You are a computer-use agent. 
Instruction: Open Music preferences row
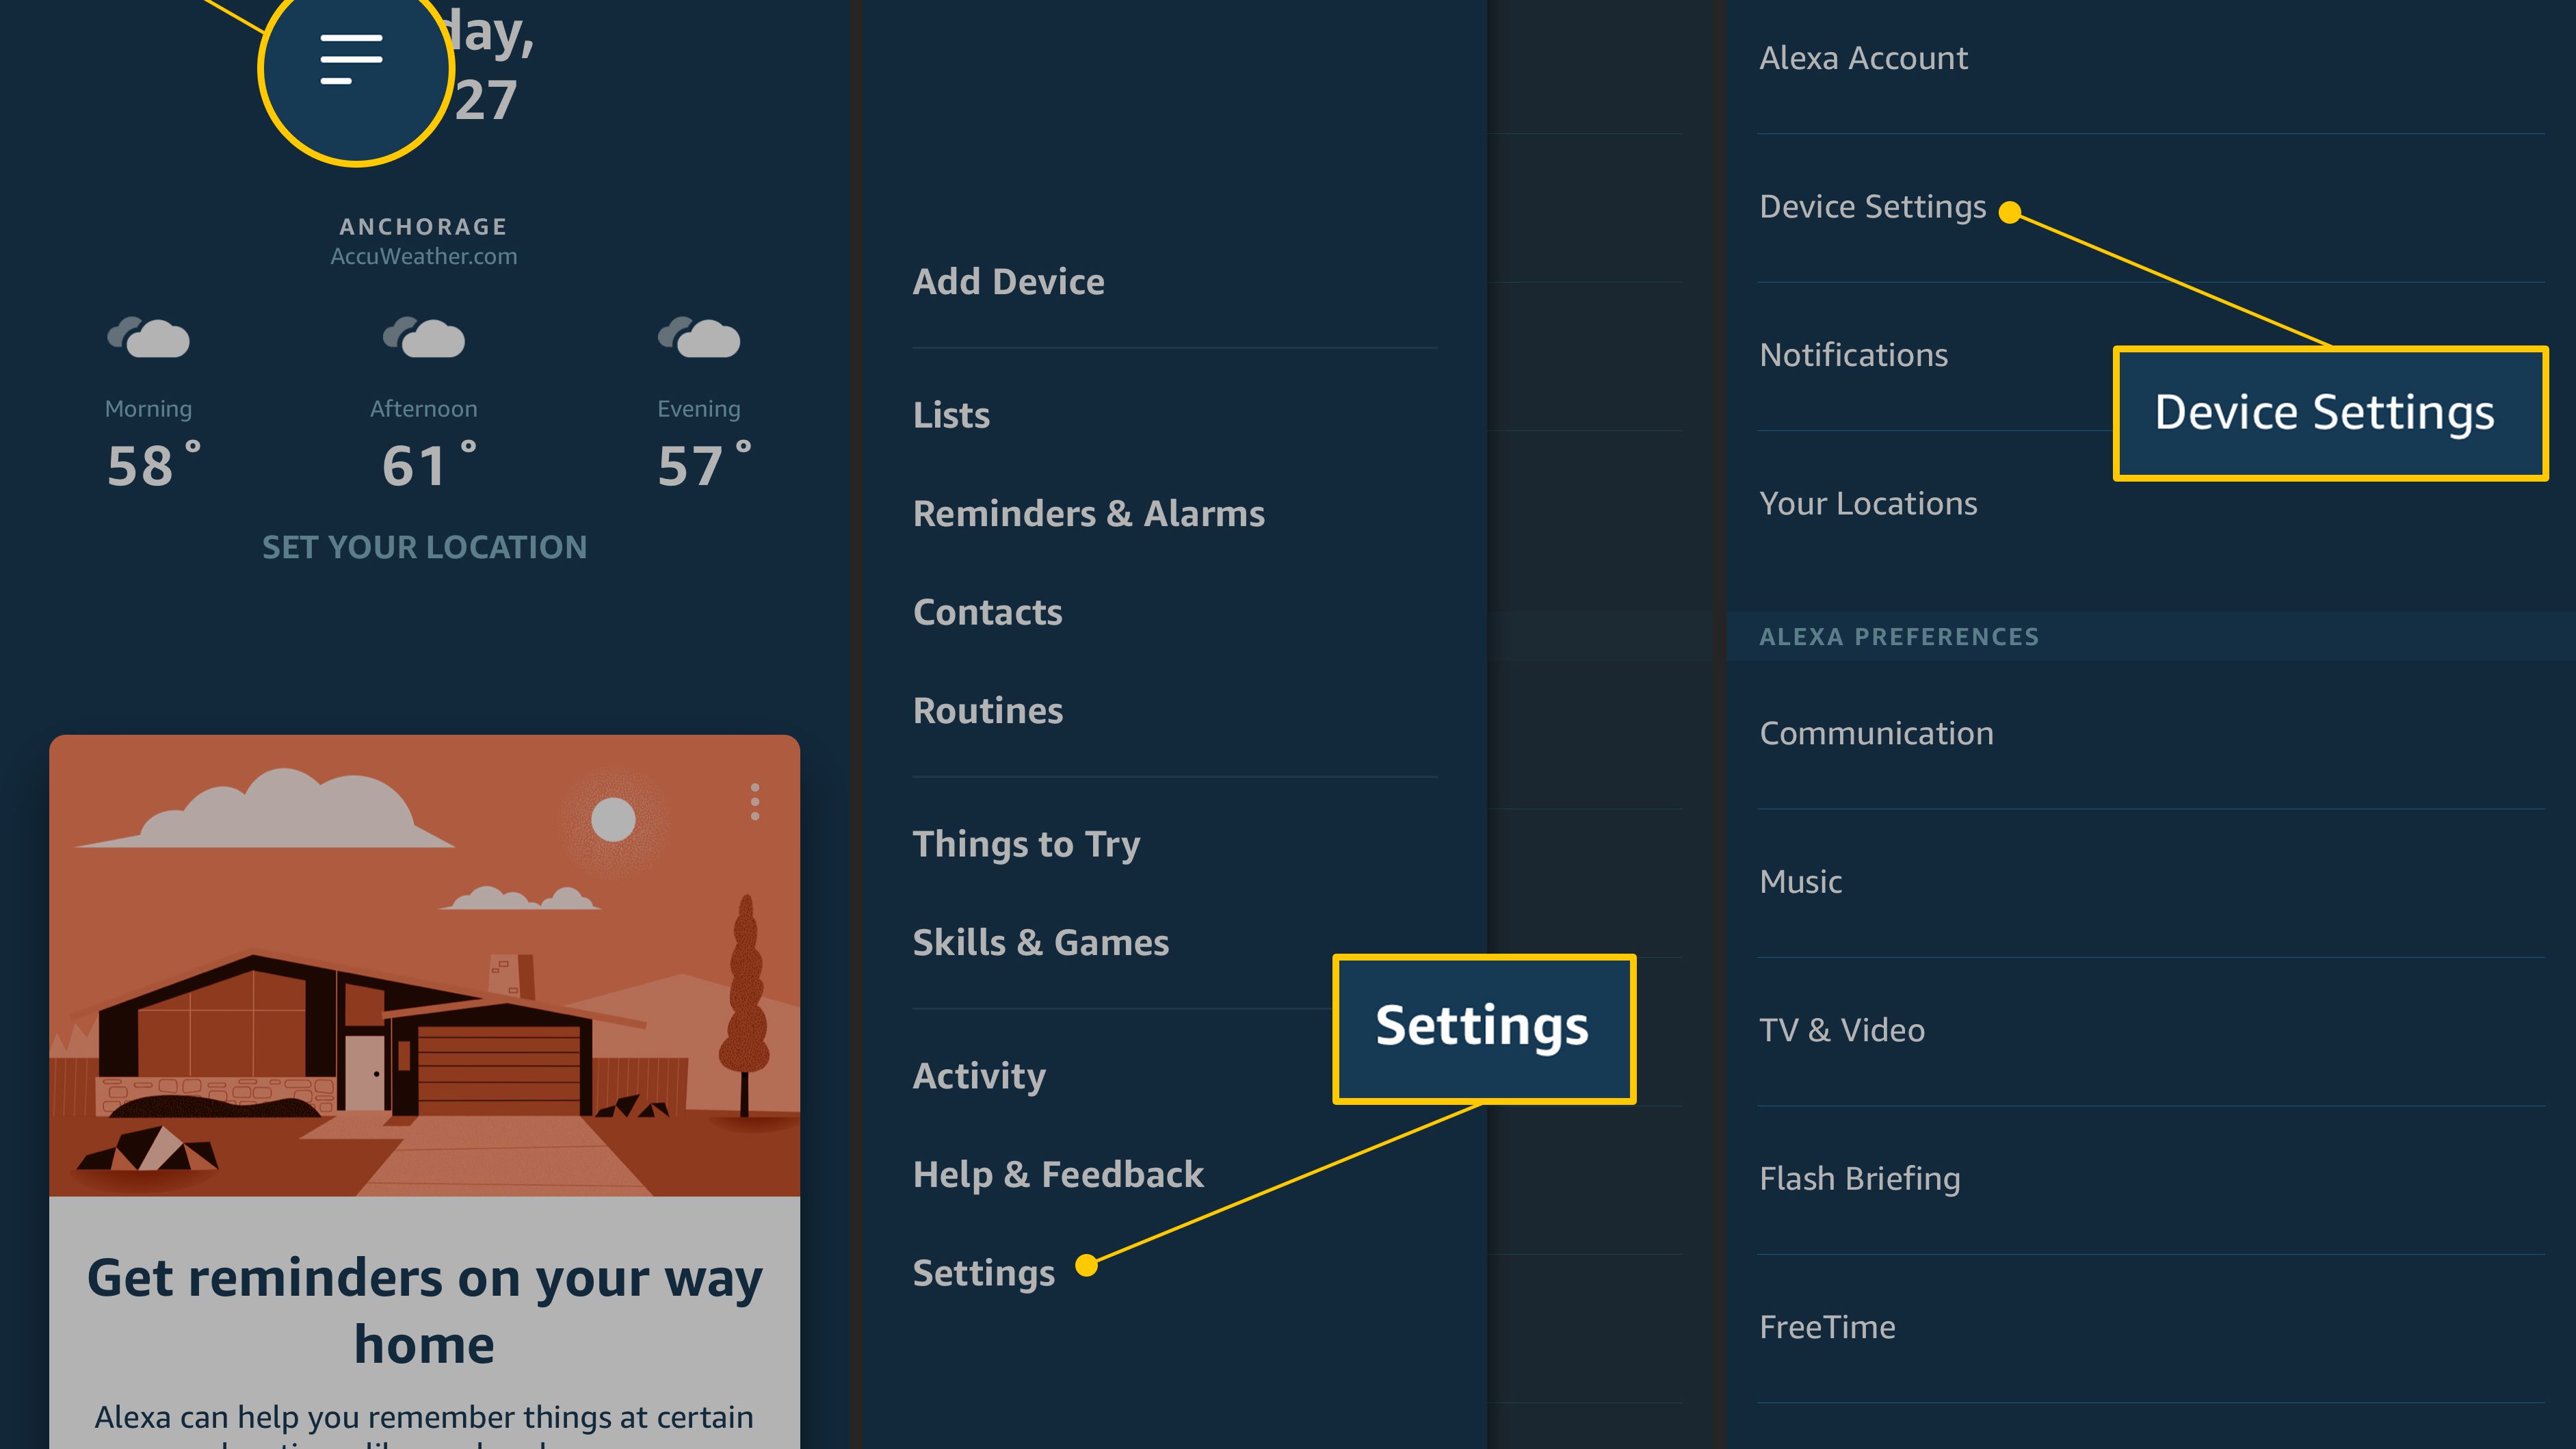tap(2151, 883)
